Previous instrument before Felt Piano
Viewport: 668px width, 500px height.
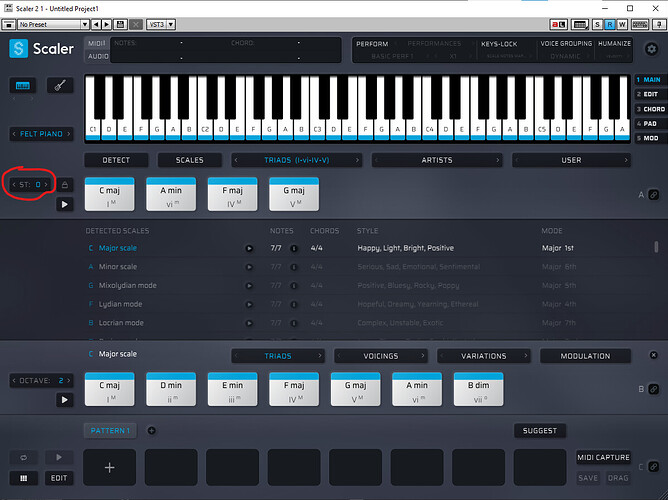point(14,134)
